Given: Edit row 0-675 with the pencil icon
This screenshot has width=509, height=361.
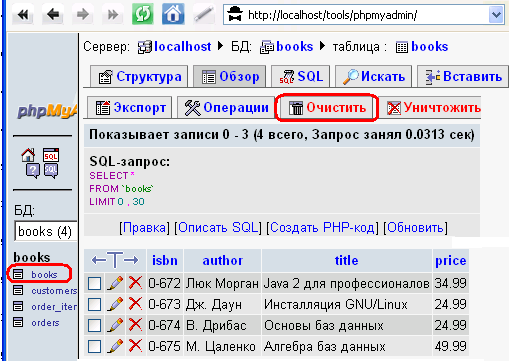Looking at the screenshot, I should (x=115, y=346).
